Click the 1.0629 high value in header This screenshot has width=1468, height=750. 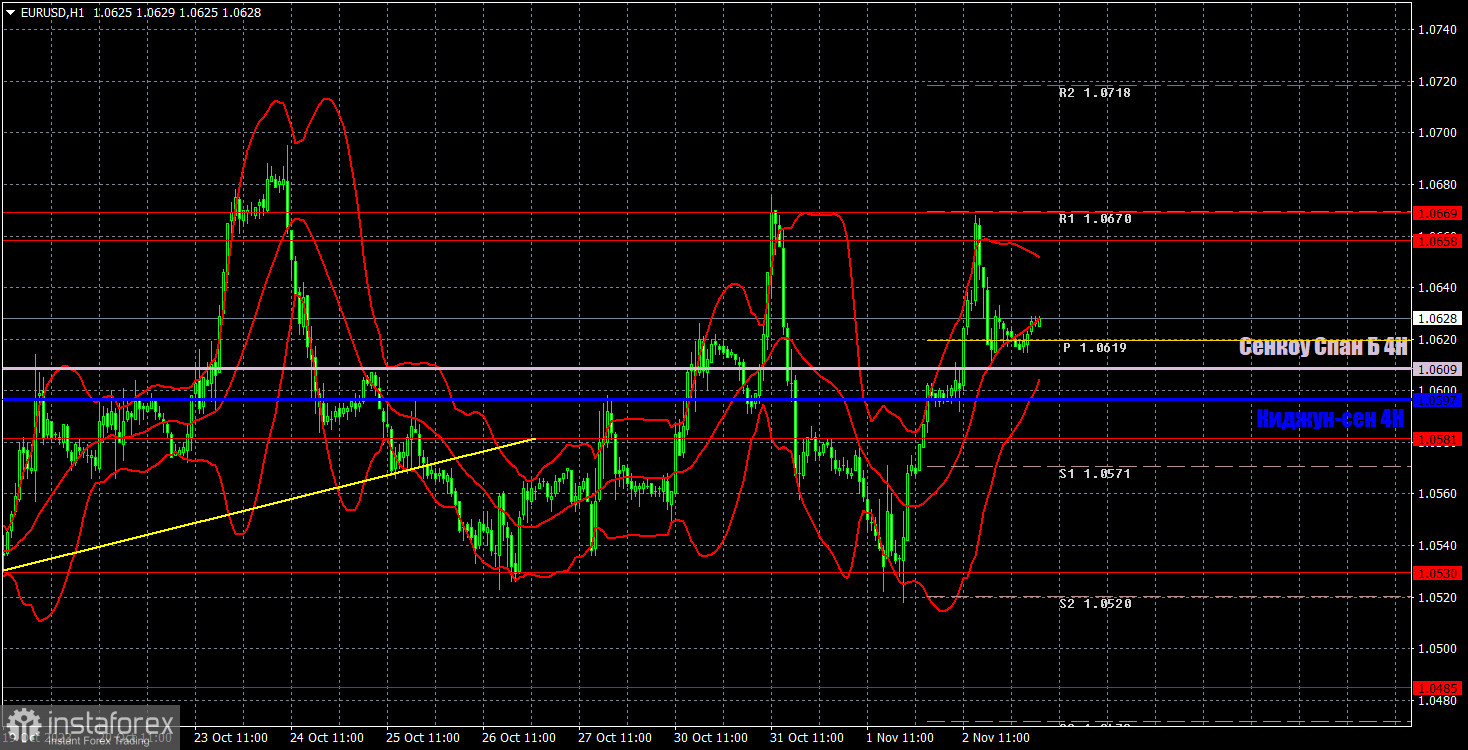(x=155, y=12)
